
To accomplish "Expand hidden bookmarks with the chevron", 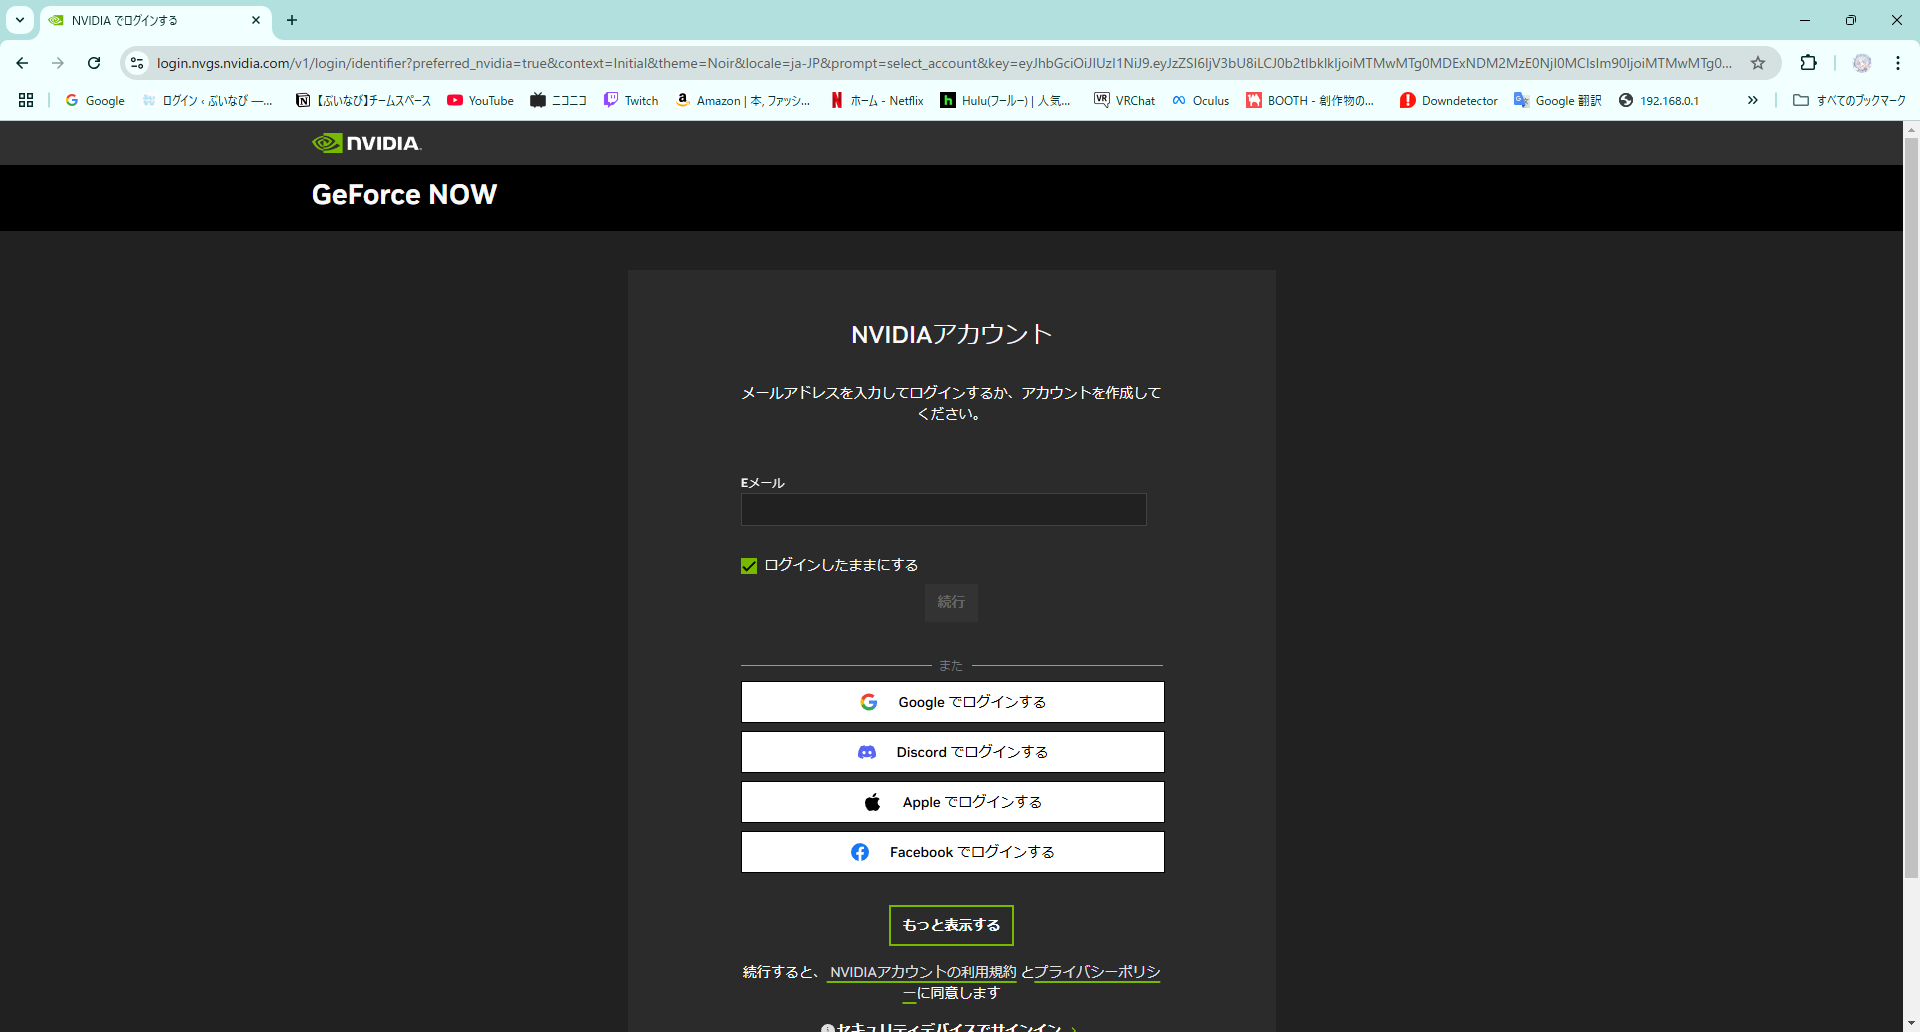I will click(x=1753, y=100).
